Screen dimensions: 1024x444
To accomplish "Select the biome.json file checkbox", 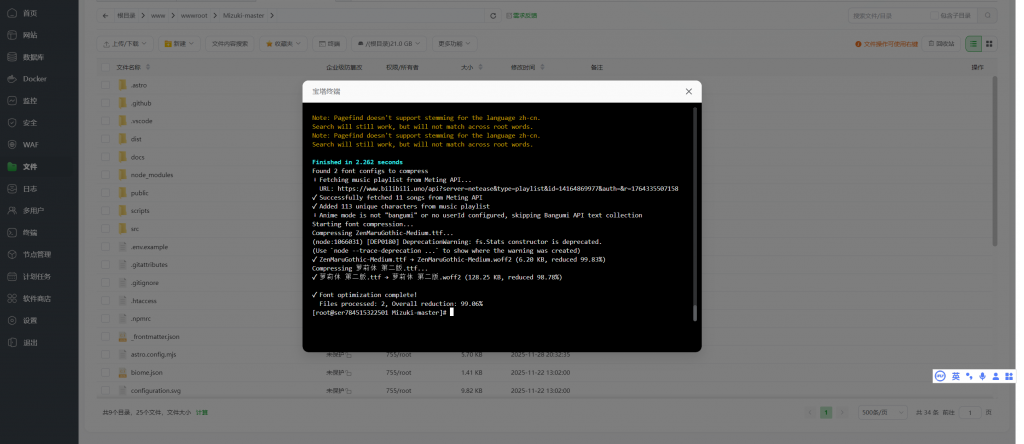I will click(106, 372).
